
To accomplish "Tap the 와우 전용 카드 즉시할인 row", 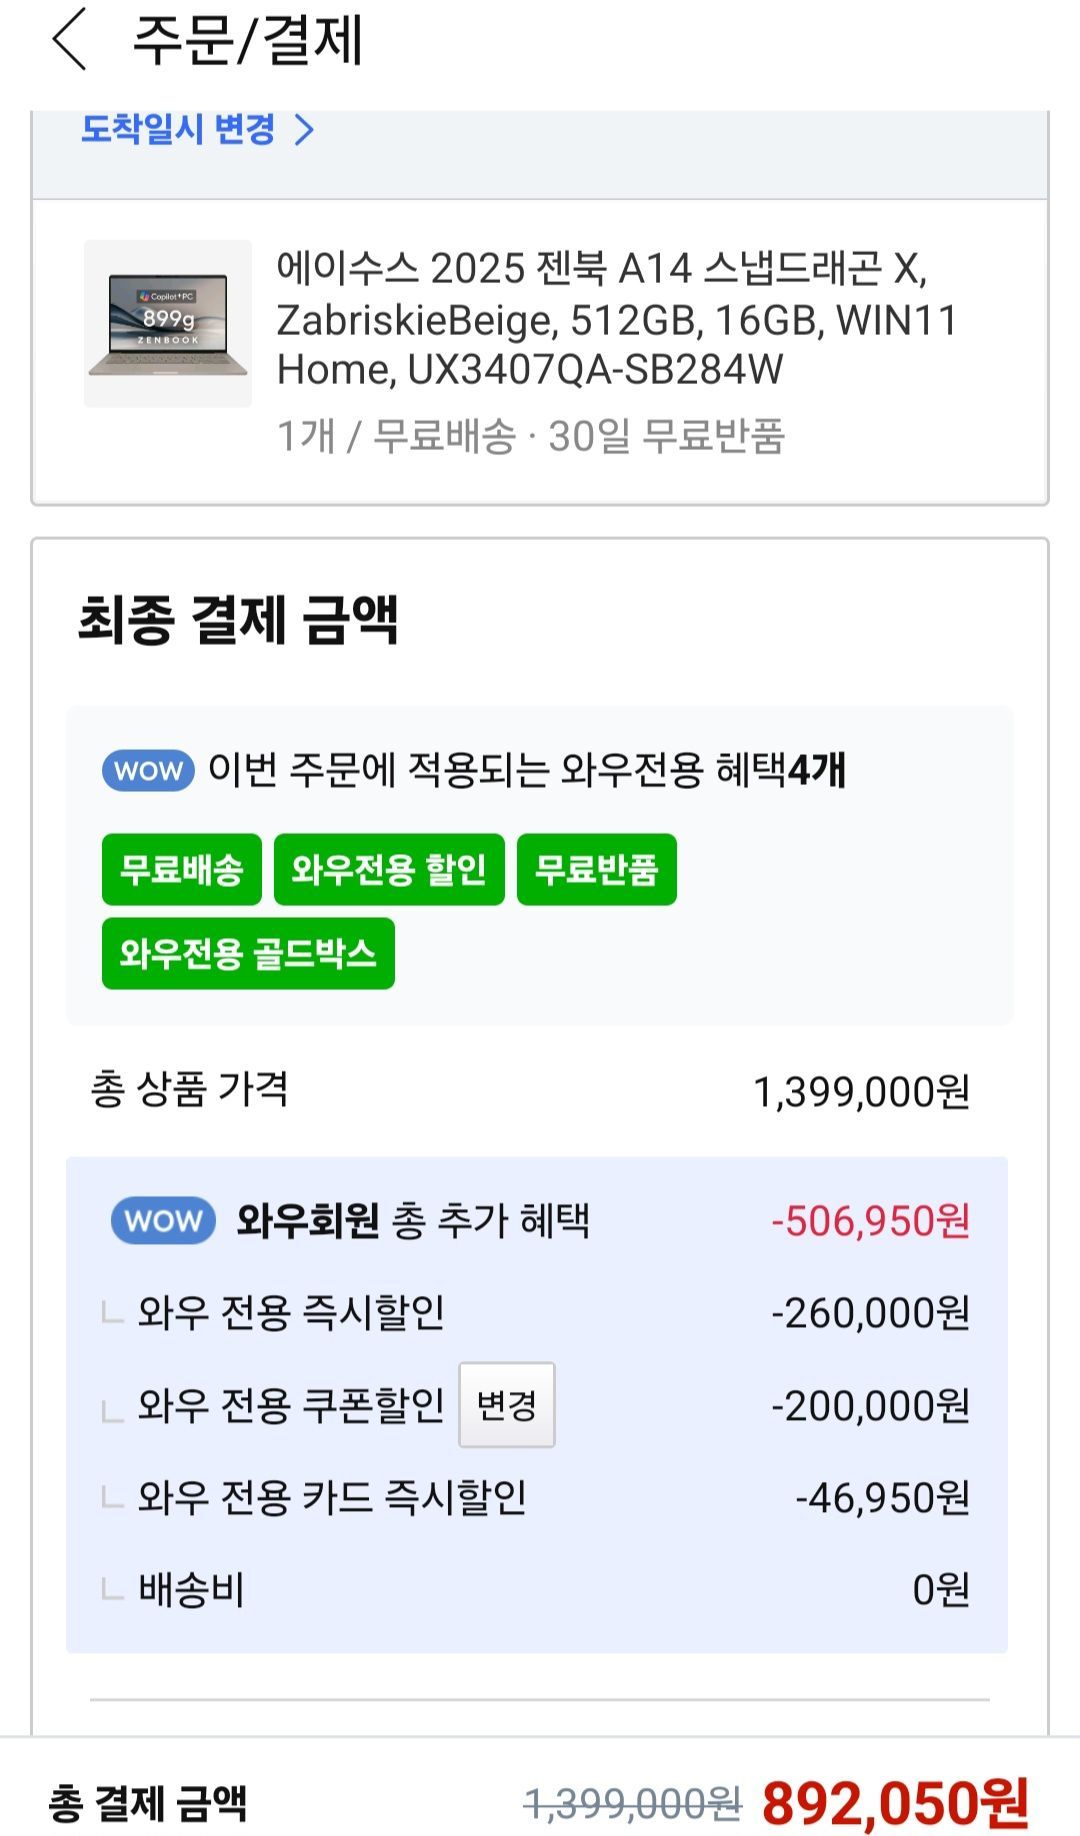I will tap(332, 1498).
